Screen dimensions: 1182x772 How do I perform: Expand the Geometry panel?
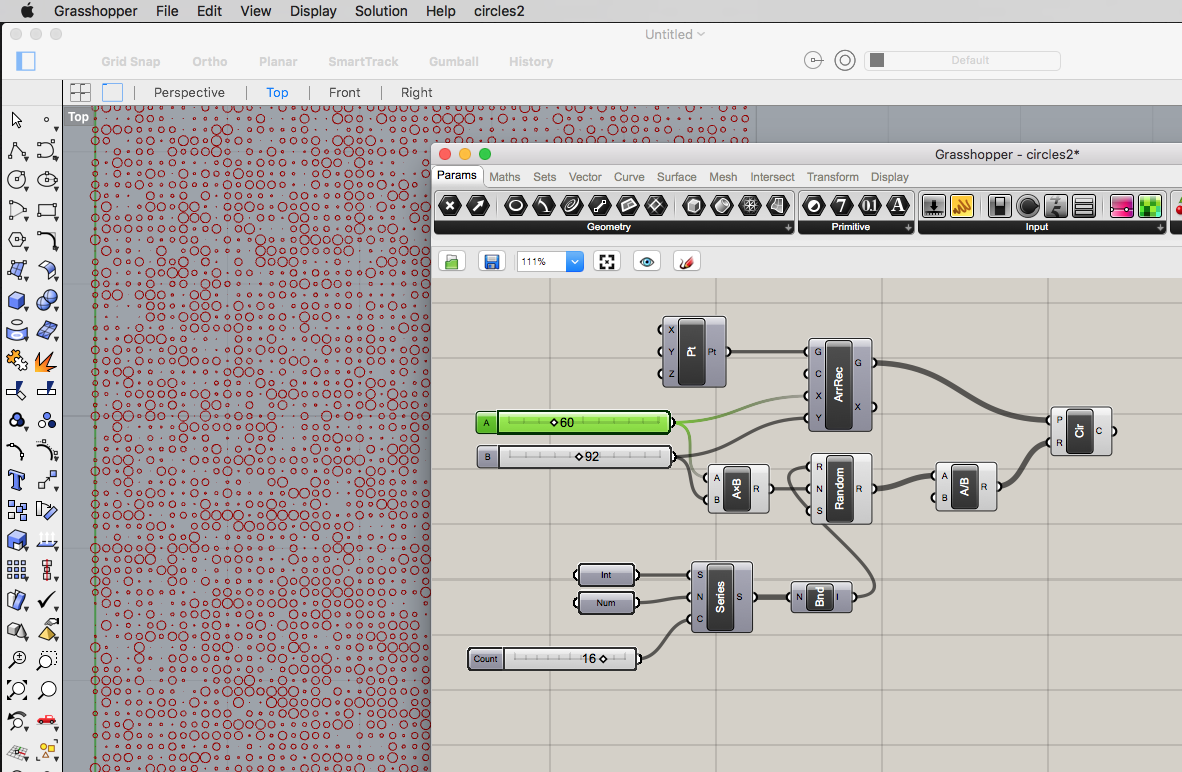click(788, 228)
